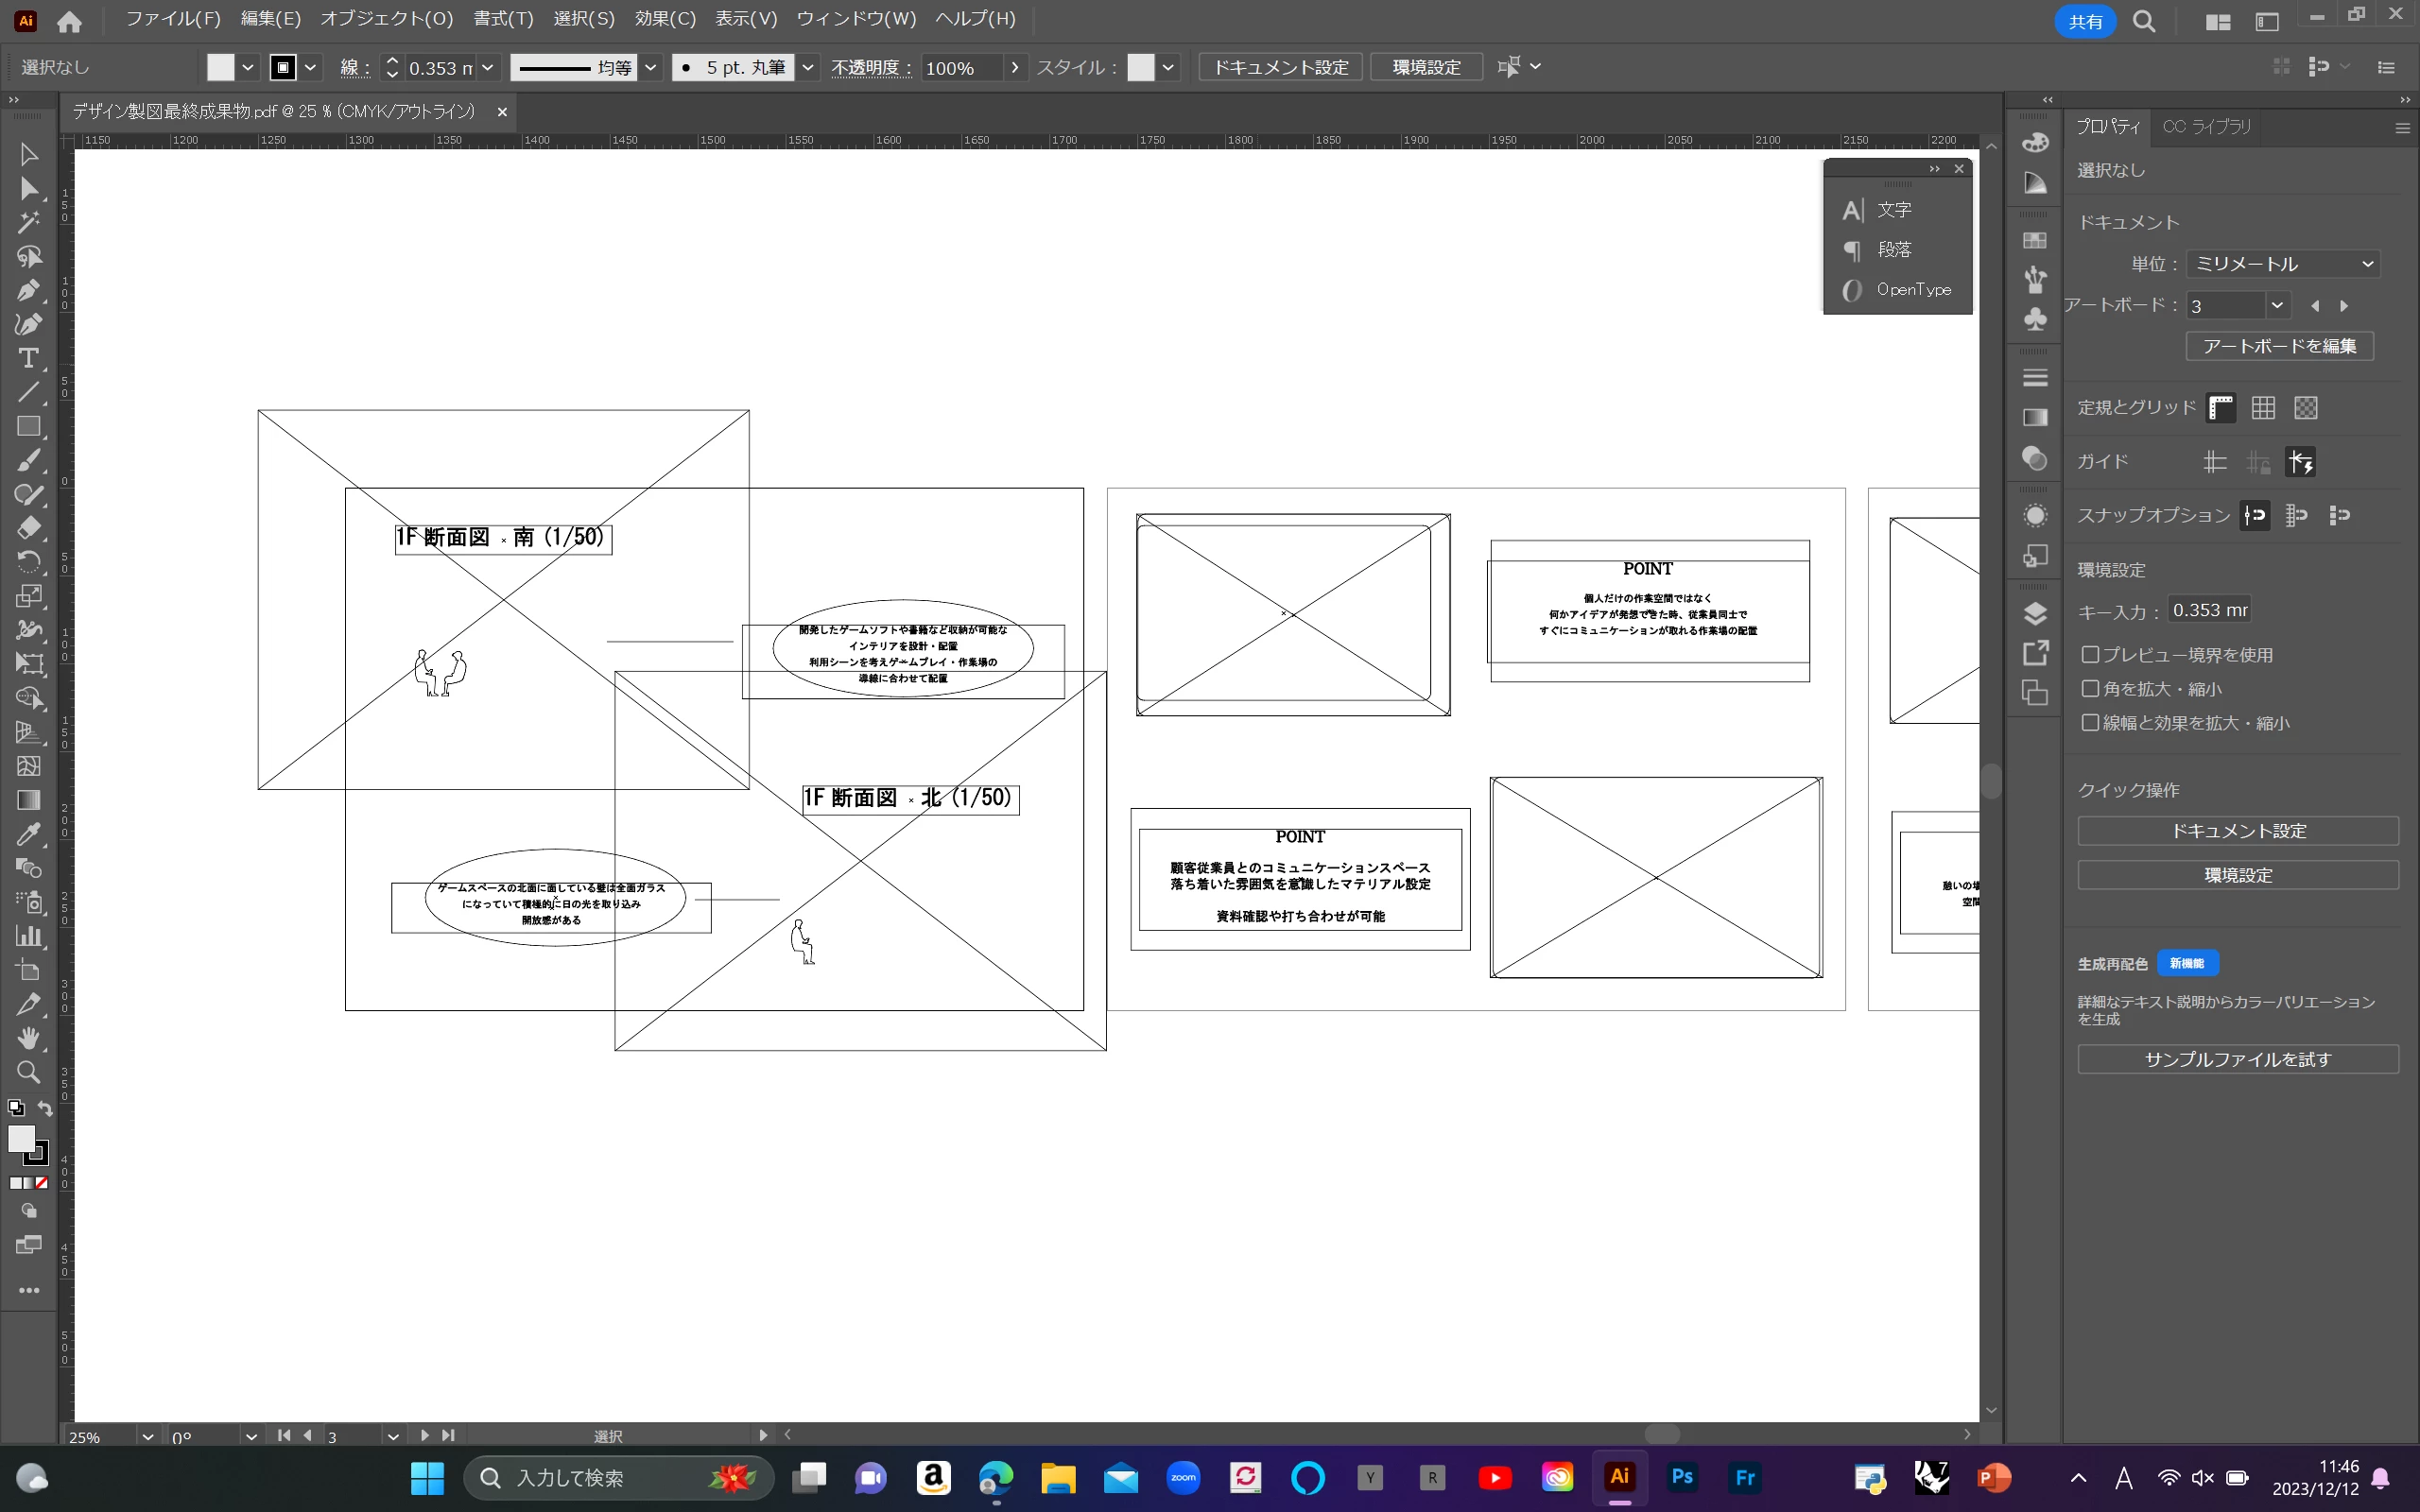Select the Type tool in toolbar

28,358
